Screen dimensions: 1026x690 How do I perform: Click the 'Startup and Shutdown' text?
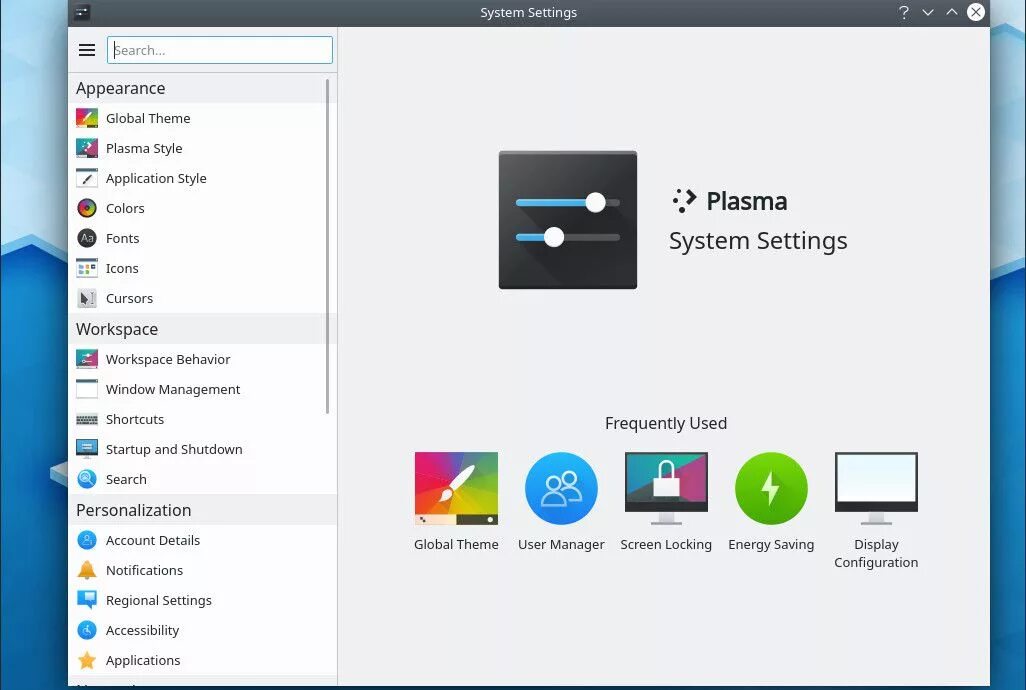(x=174, y=449)
